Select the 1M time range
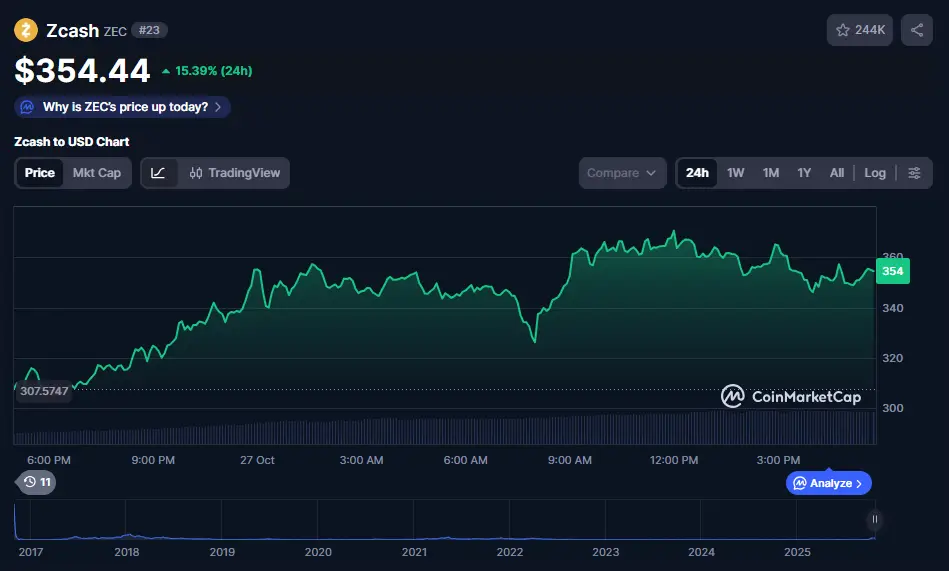This screenshot has width=949, height=571. 770,173
